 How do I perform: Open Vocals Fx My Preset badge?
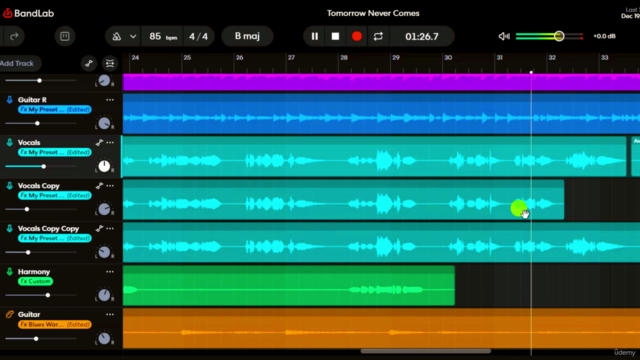click(x=55, y=152)
